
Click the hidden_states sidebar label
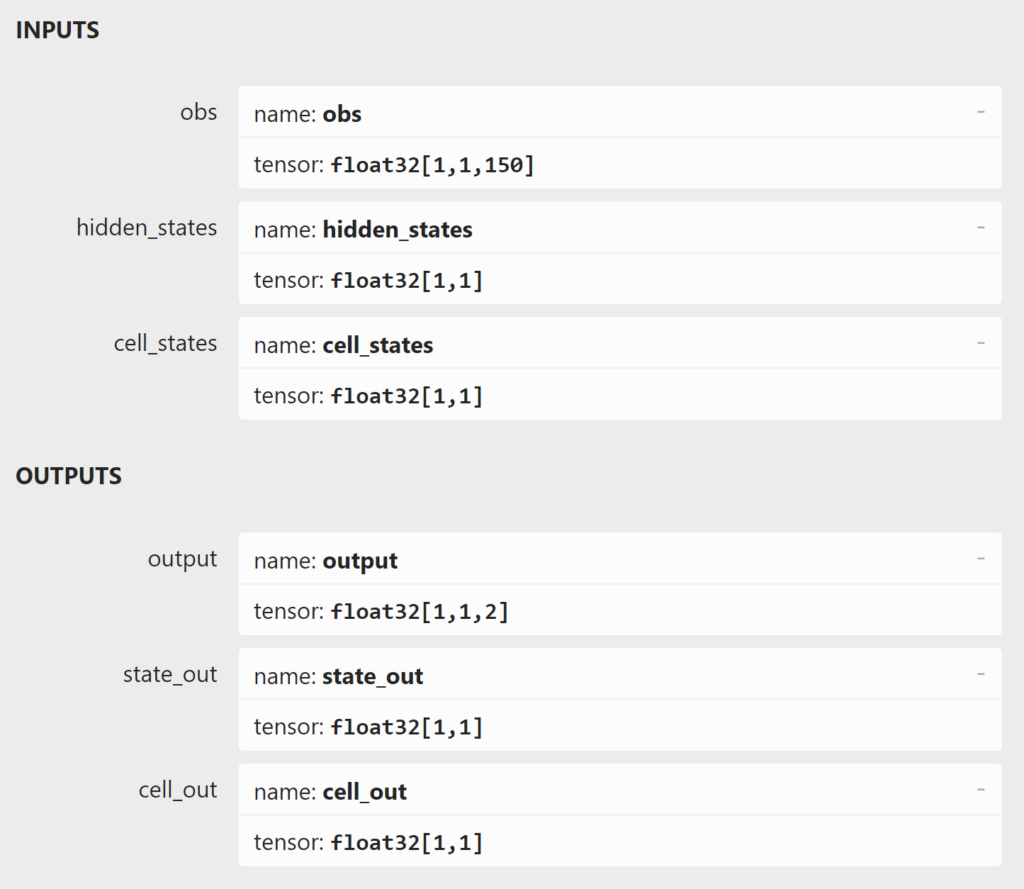point(147,228)
